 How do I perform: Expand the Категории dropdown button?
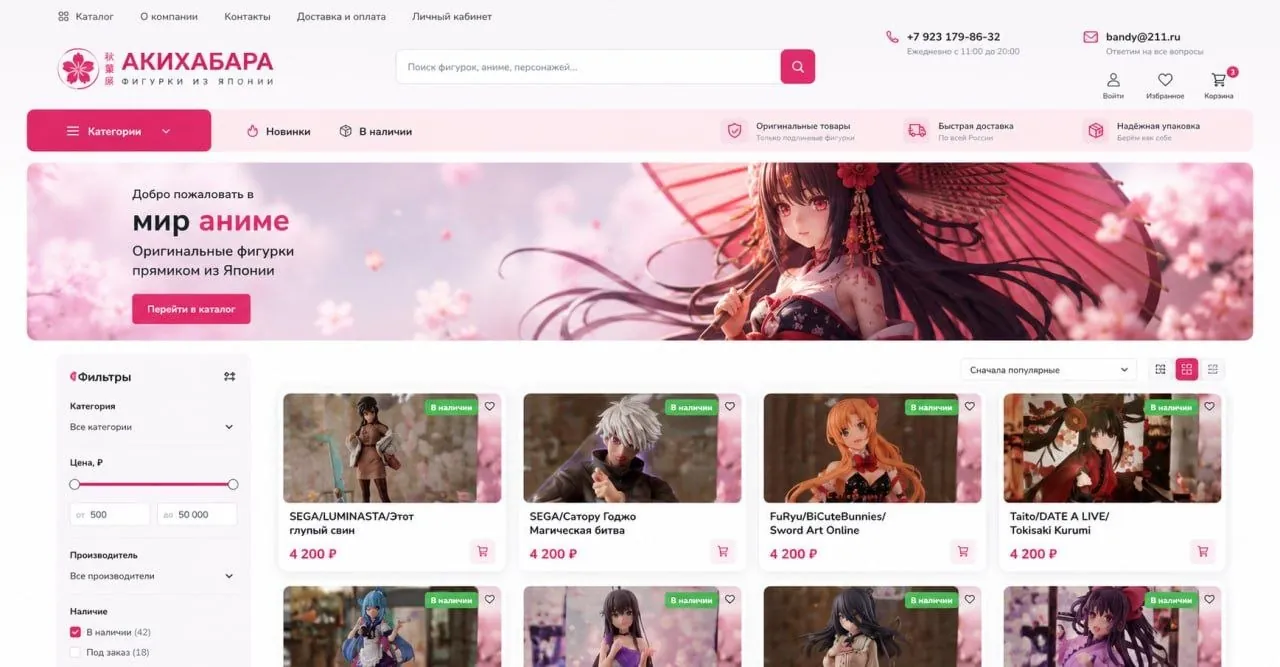[119, 131]
